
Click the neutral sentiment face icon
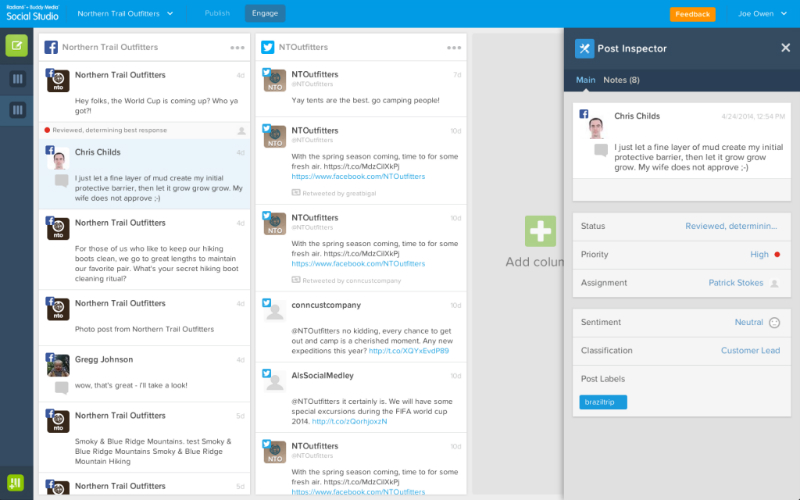tap(774, 322)
